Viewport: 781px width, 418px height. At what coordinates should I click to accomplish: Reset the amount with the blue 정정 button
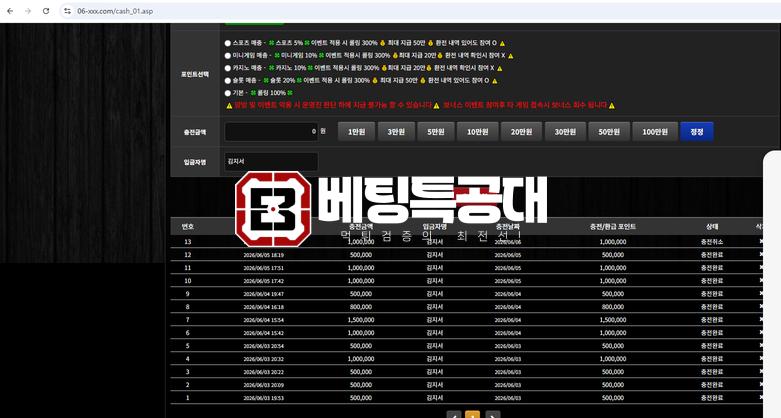tap(696, 132)
